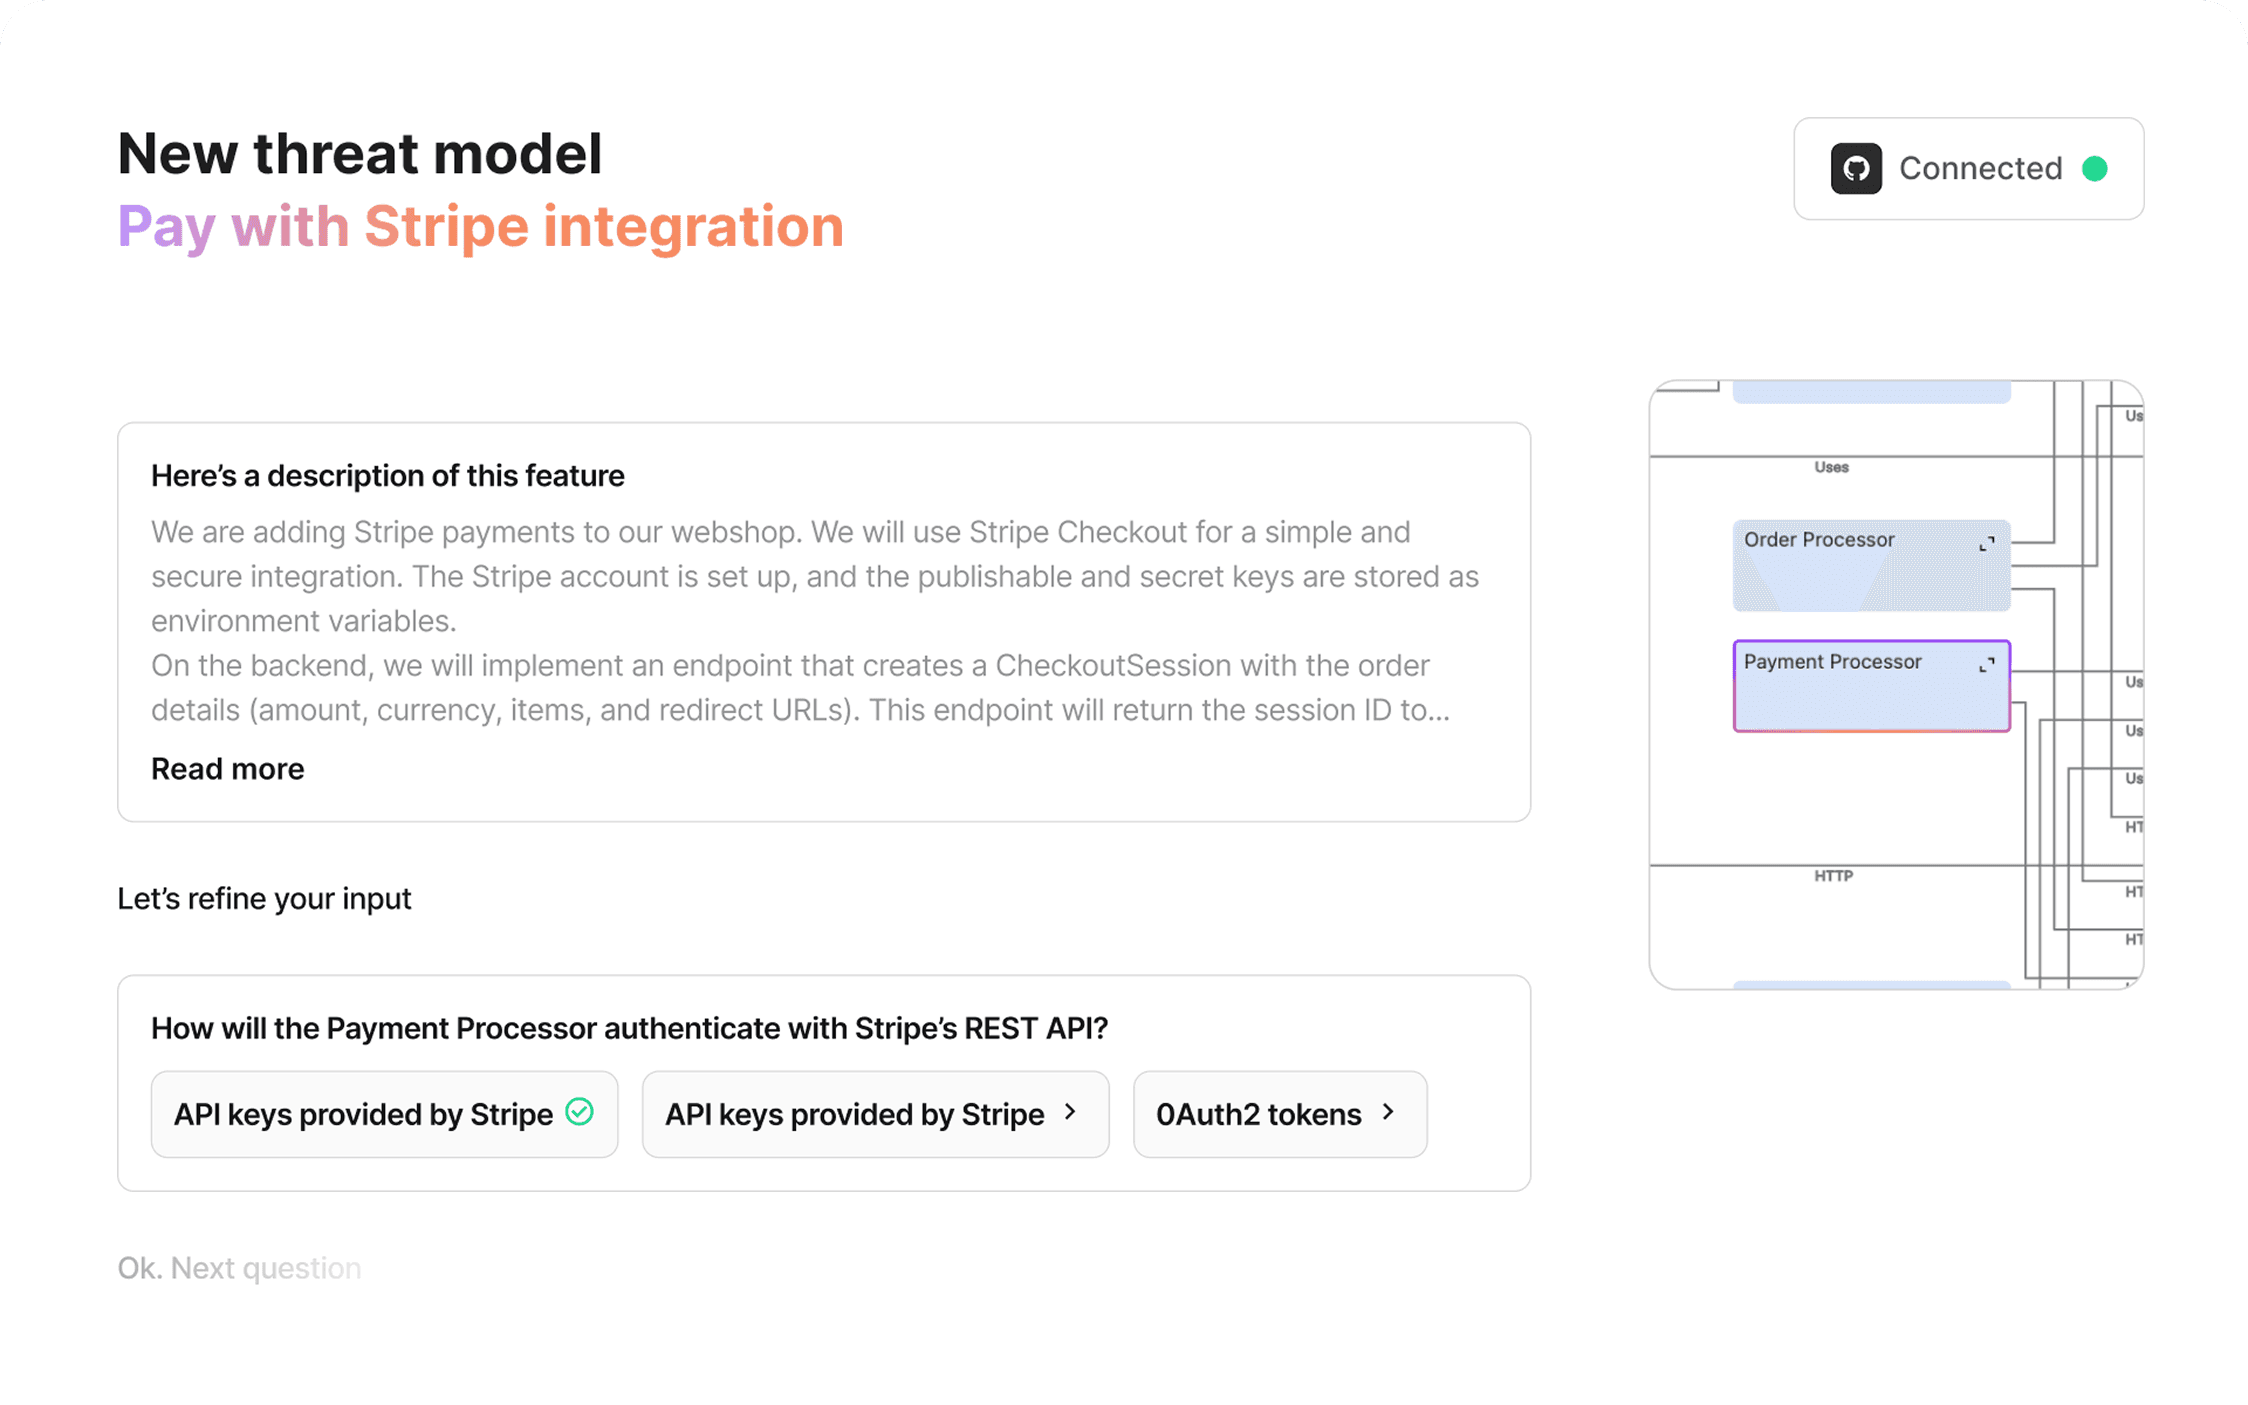Click the green connection status dot
Image resolution: width=2248 pixels, height=1405 pixels.
tap(2094, 168)
